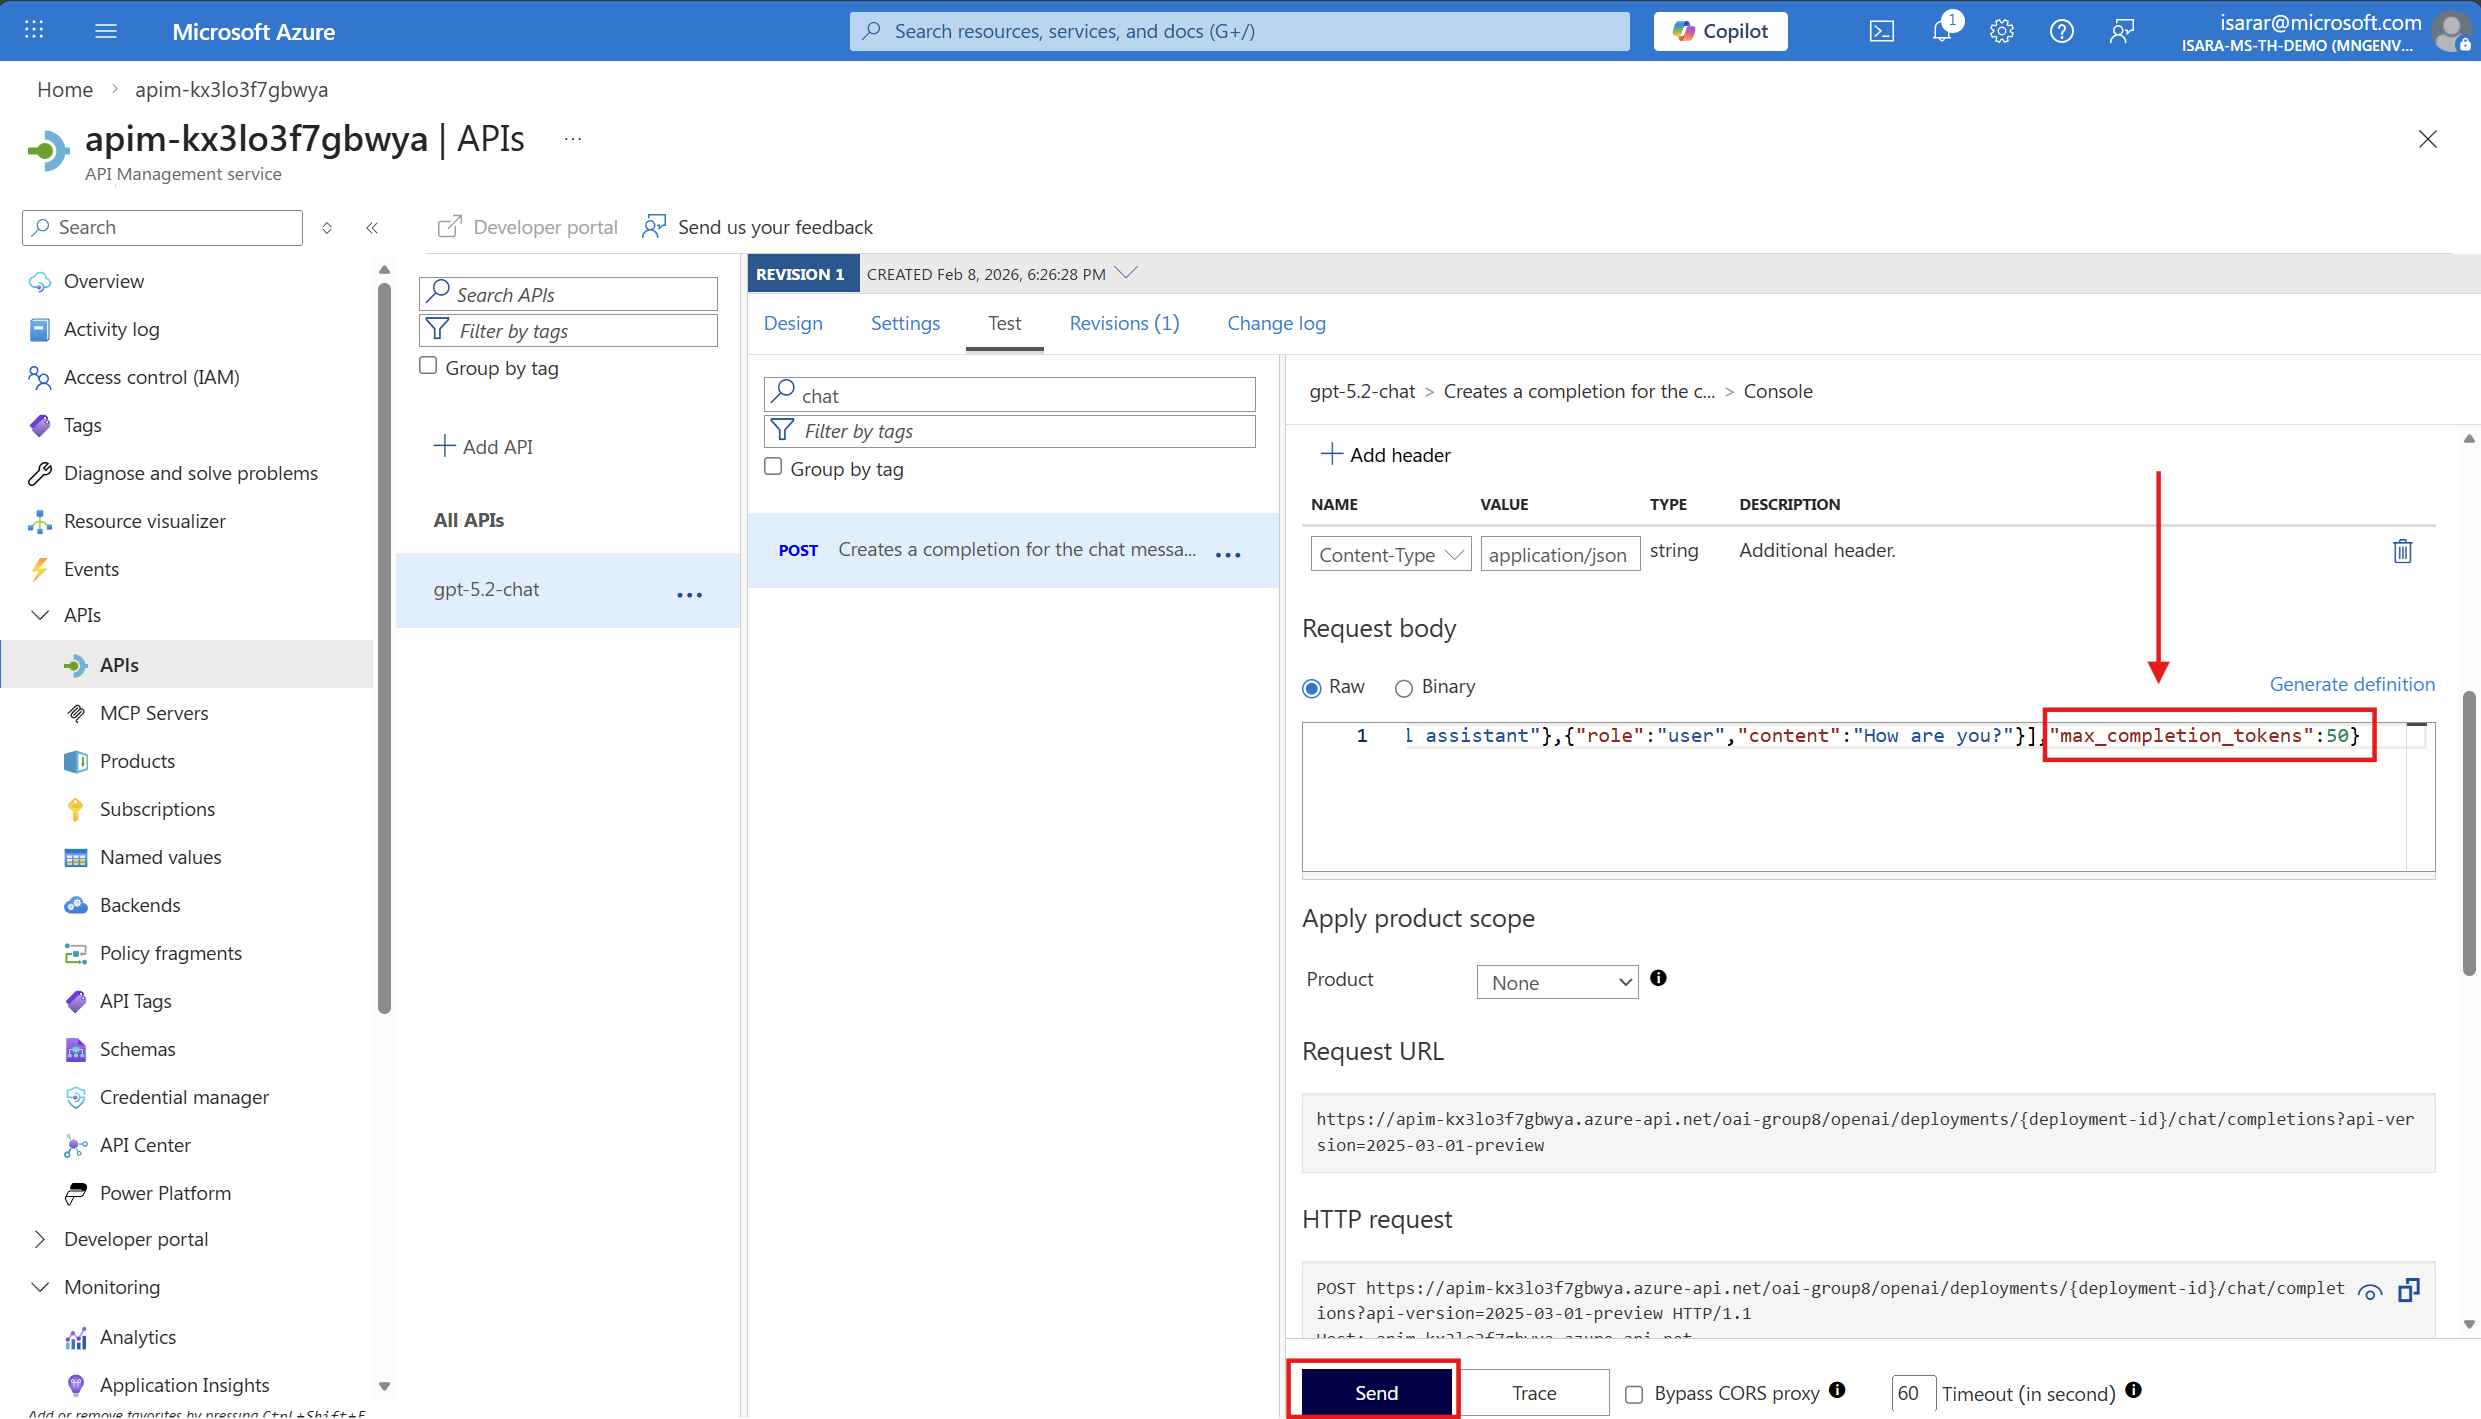
Task: Open Backends in the sidebar
Action: [x=140, y=905]
